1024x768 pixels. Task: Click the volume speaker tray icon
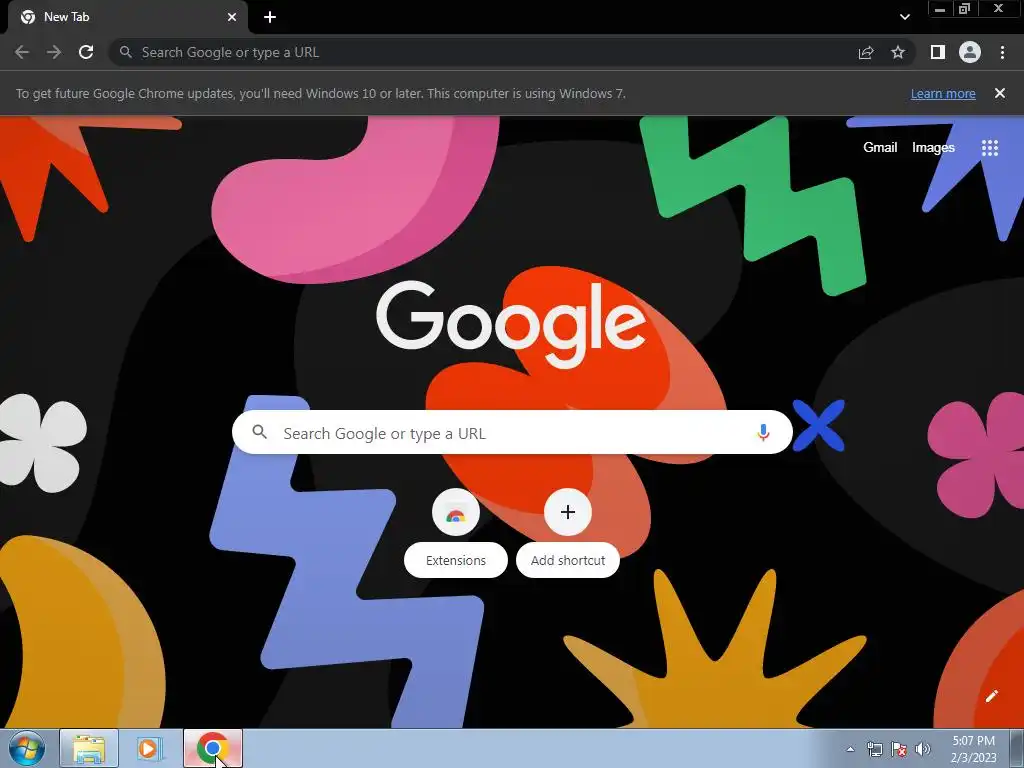click(923, 749)
